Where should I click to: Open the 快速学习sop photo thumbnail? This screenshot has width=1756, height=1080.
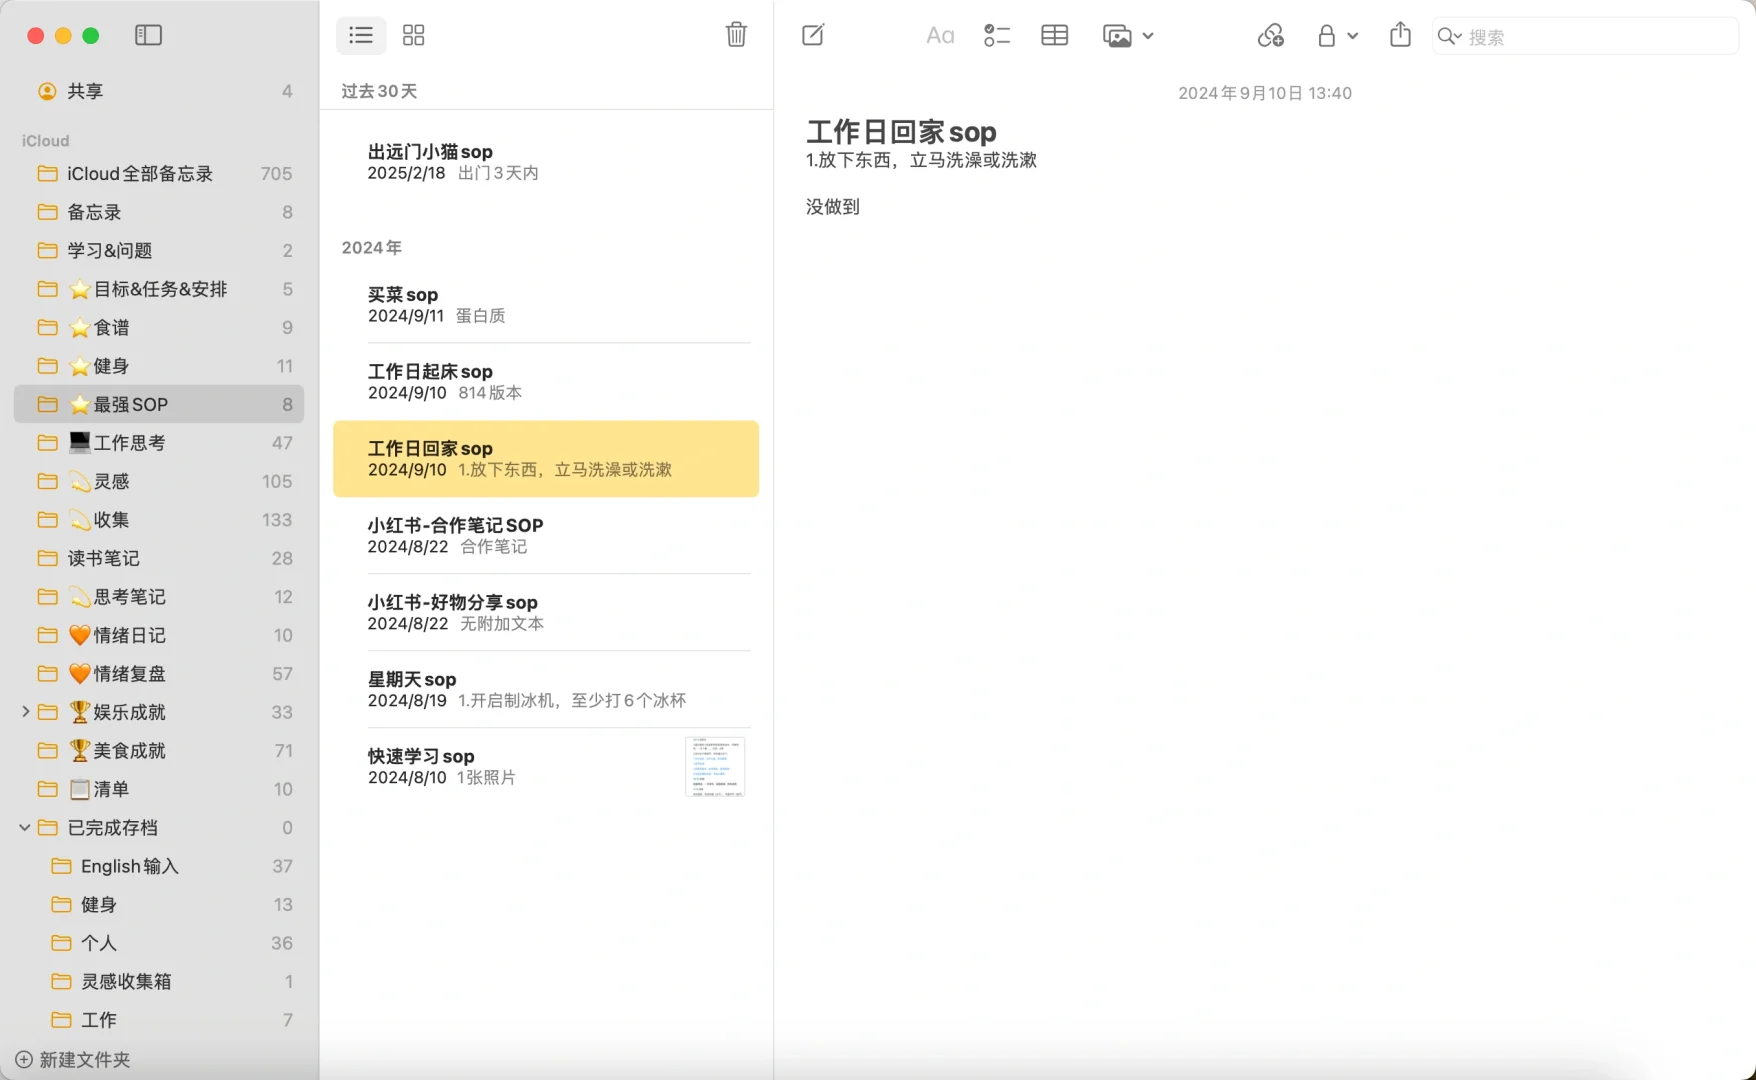(x=714, y=767)
